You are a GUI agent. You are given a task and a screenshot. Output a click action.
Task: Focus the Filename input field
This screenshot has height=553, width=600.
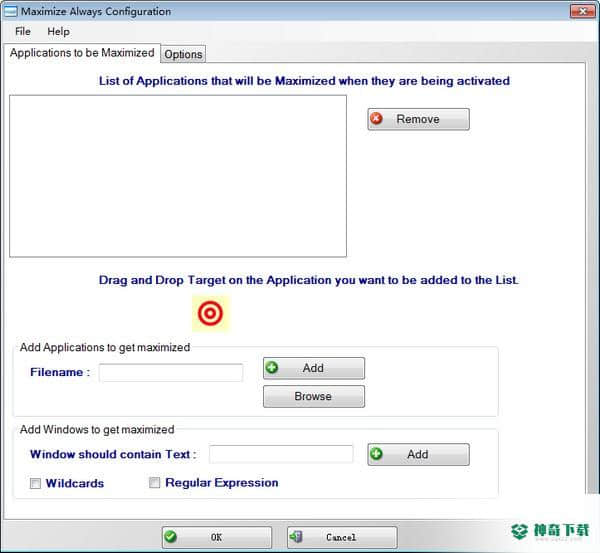171,372
